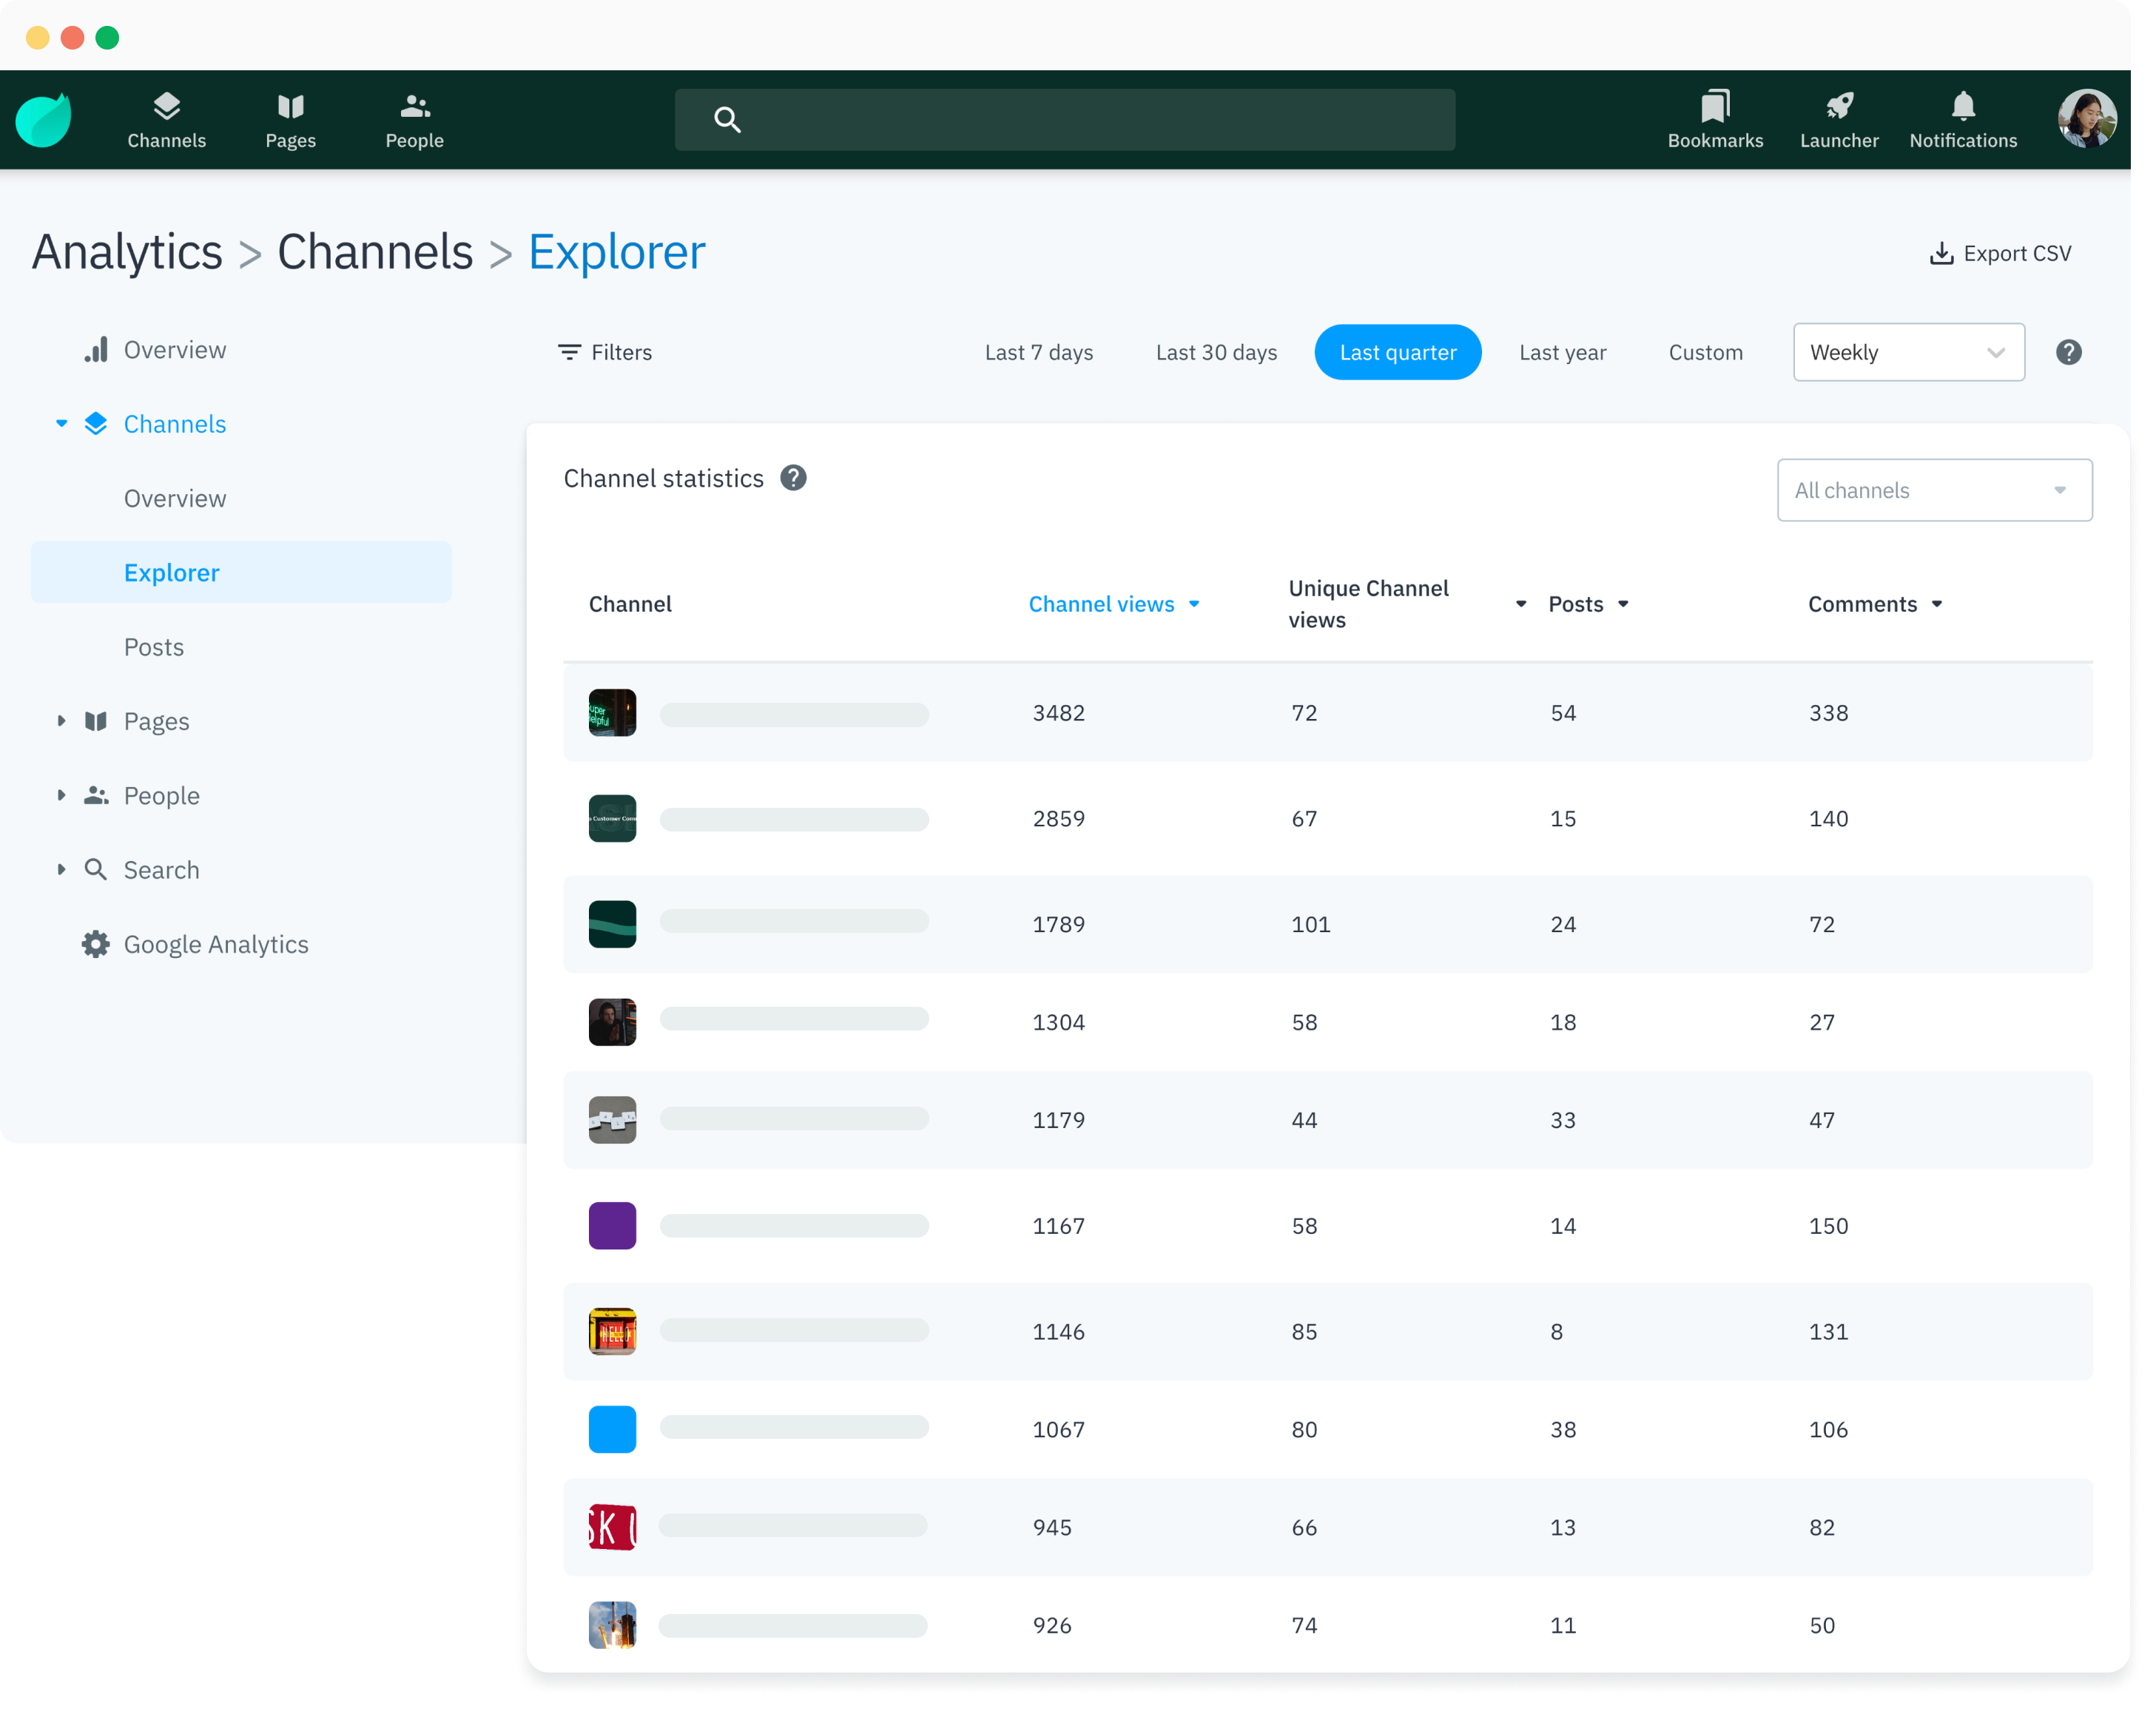Viewport: 2156px width, 1711px height.
Task: Open Posts under the Channels section
Action: click(153, 647)
